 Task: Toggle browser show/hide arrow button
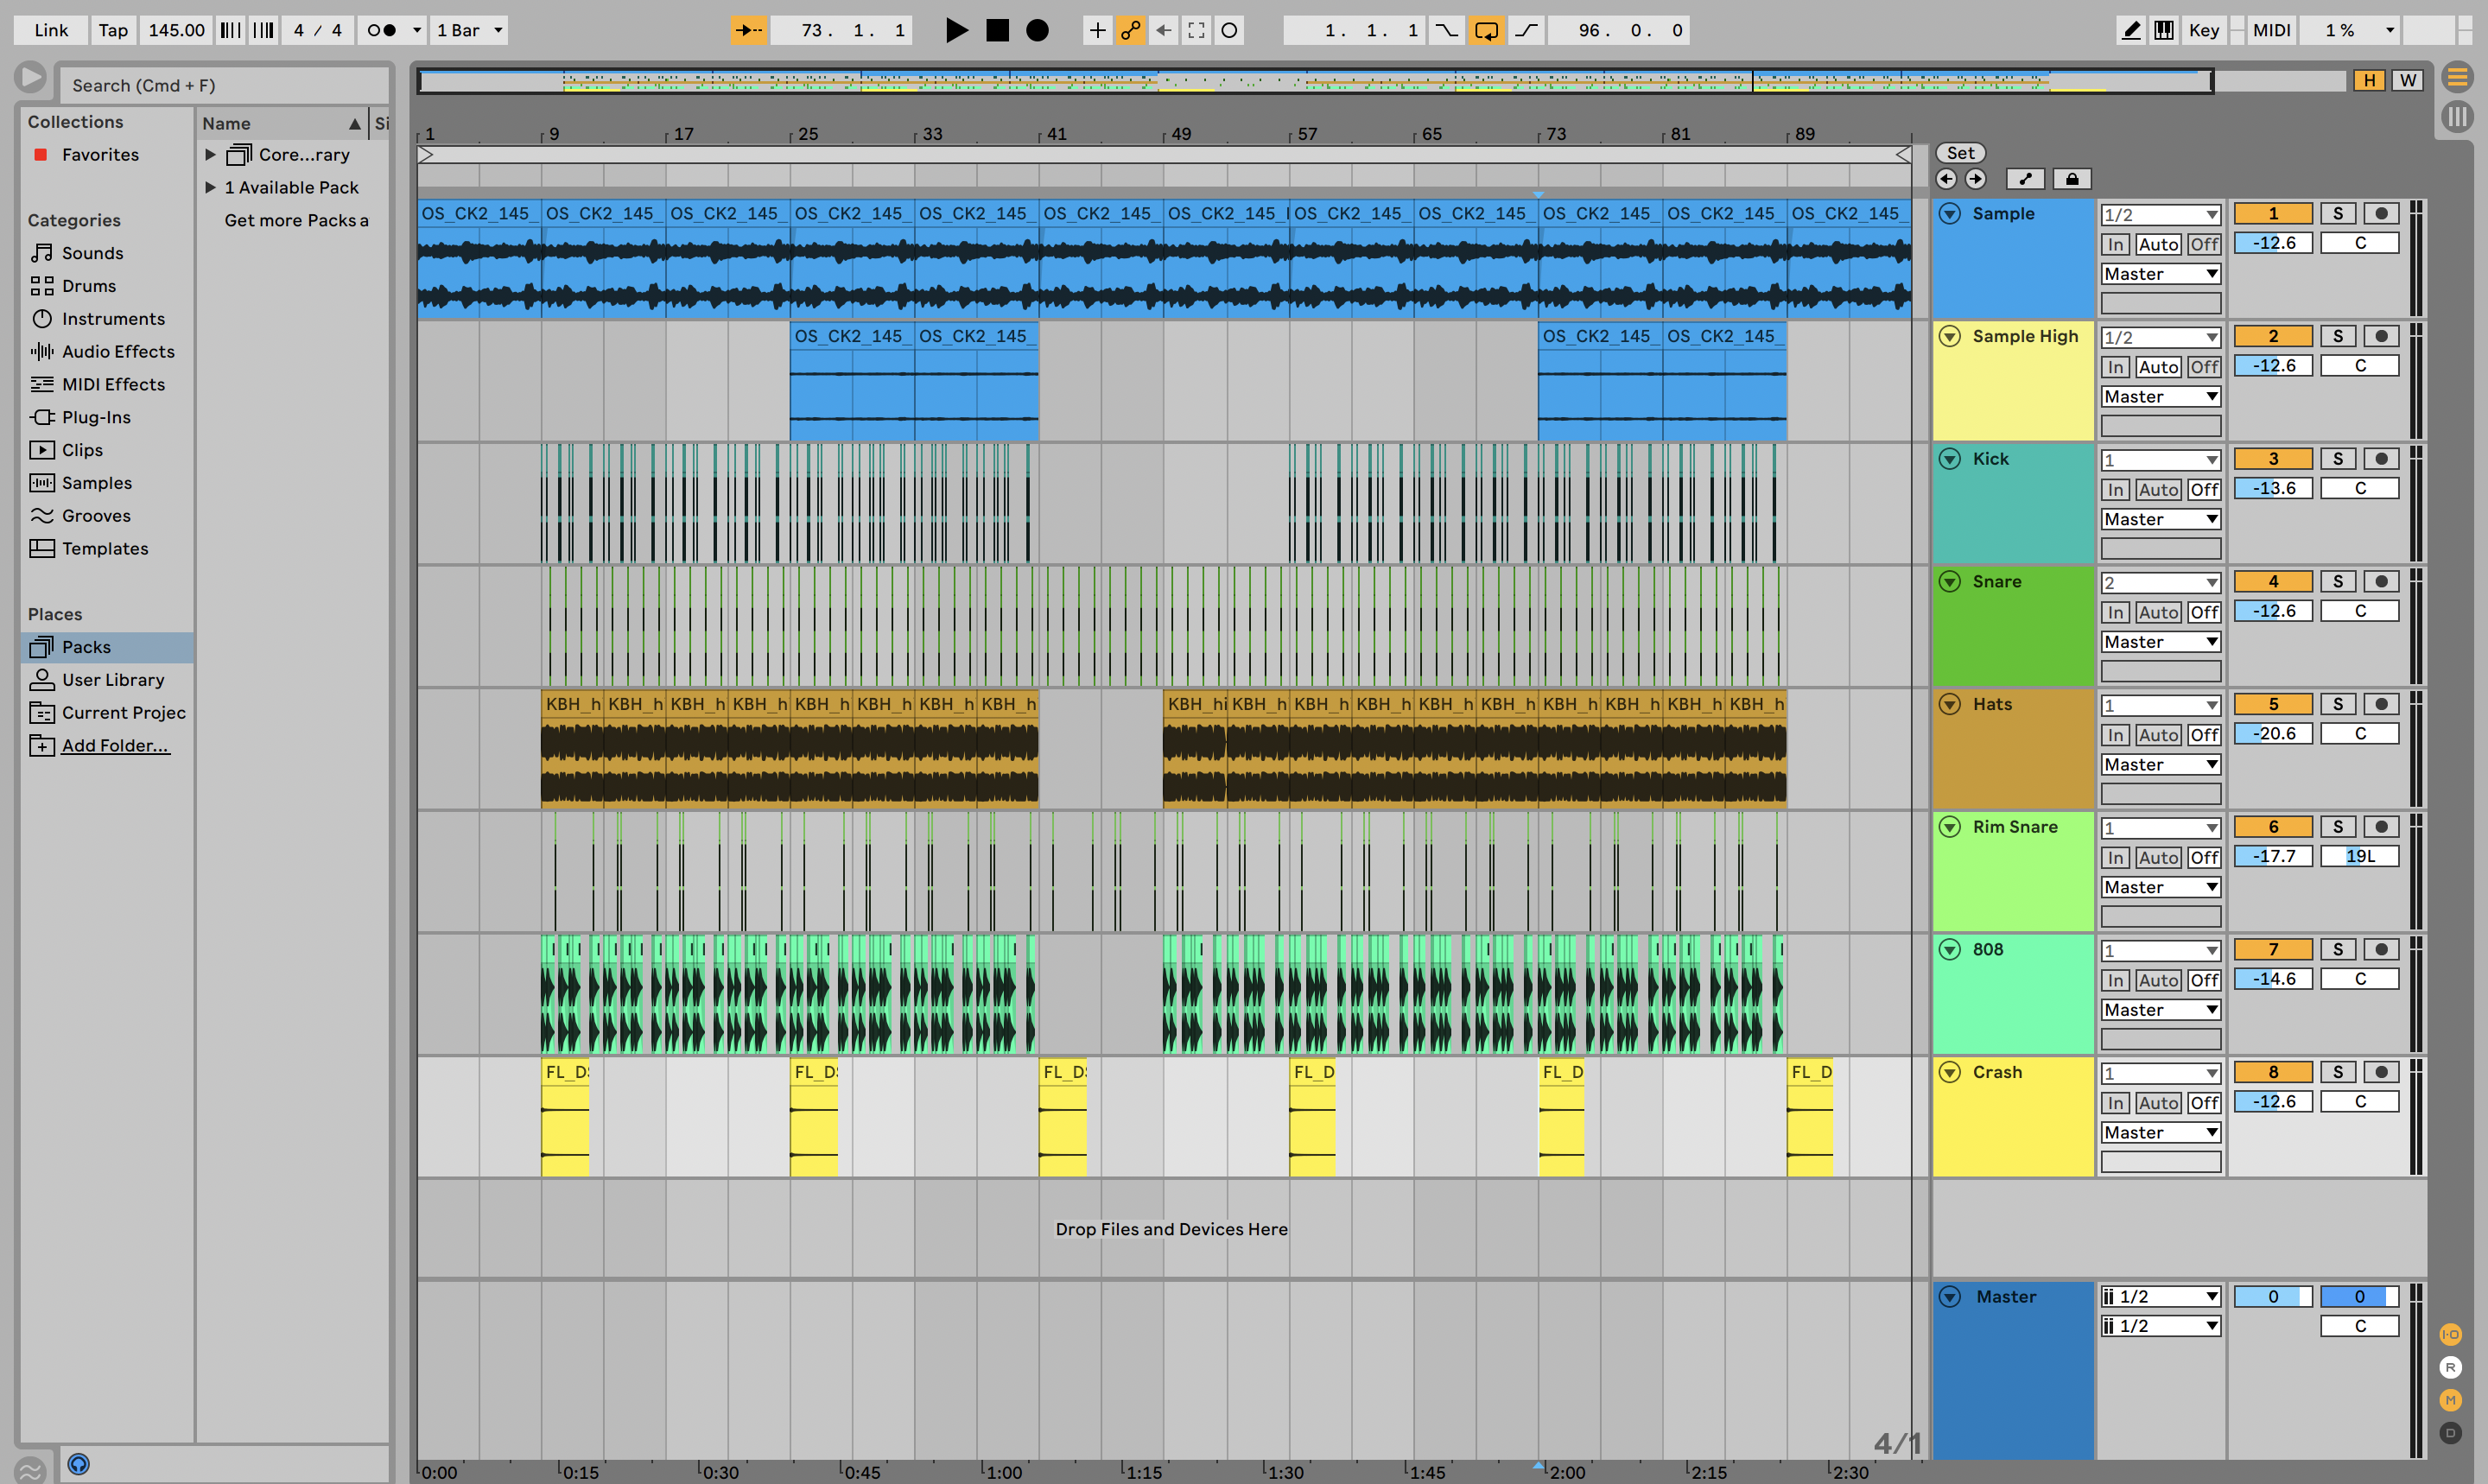[x=30, y=77]
